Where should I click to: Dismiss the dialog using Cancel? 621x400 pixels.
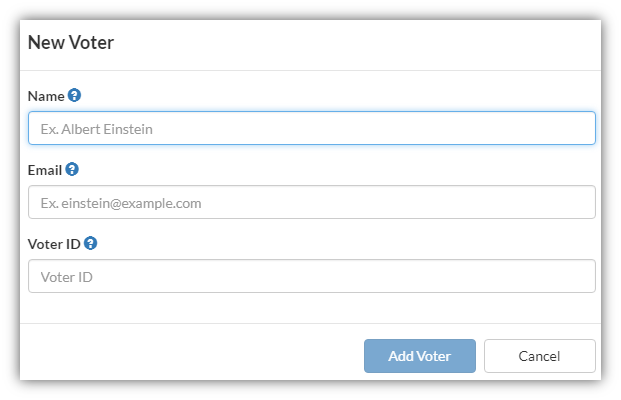point(539,356)
